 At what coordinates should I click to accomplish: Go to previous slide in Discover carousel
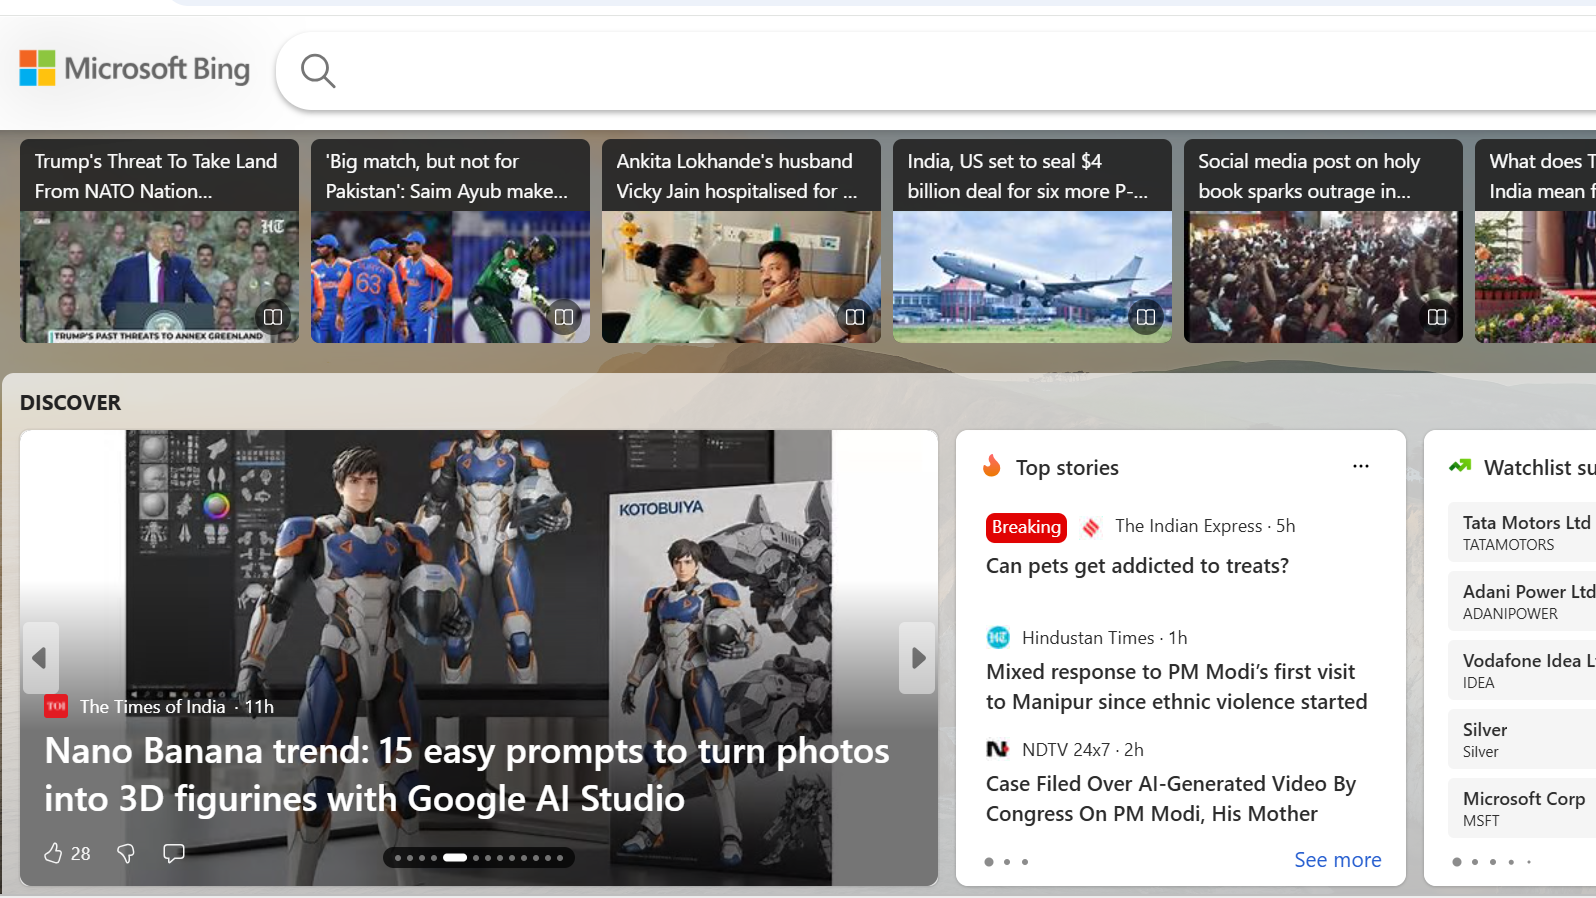tap(40, 658)
